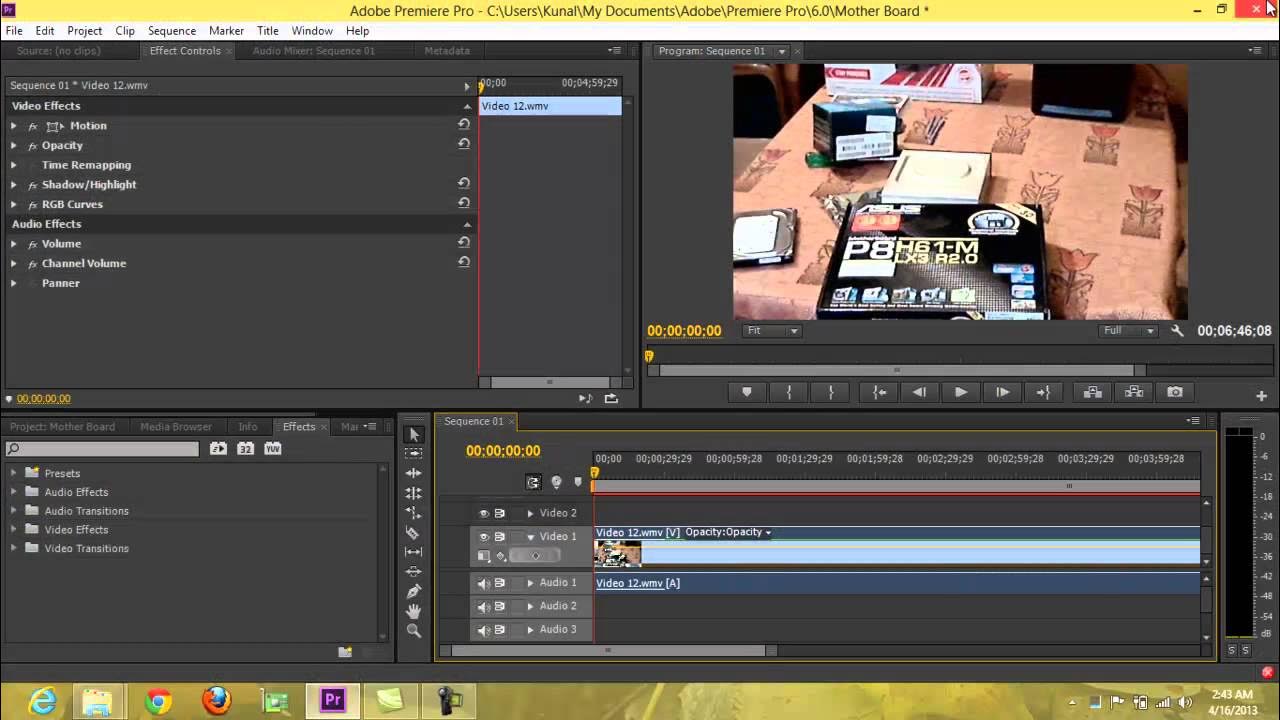This screenshot has height=720, width=1280.
Task: Open the Fit zoom level dropdown
Action: 772,330
